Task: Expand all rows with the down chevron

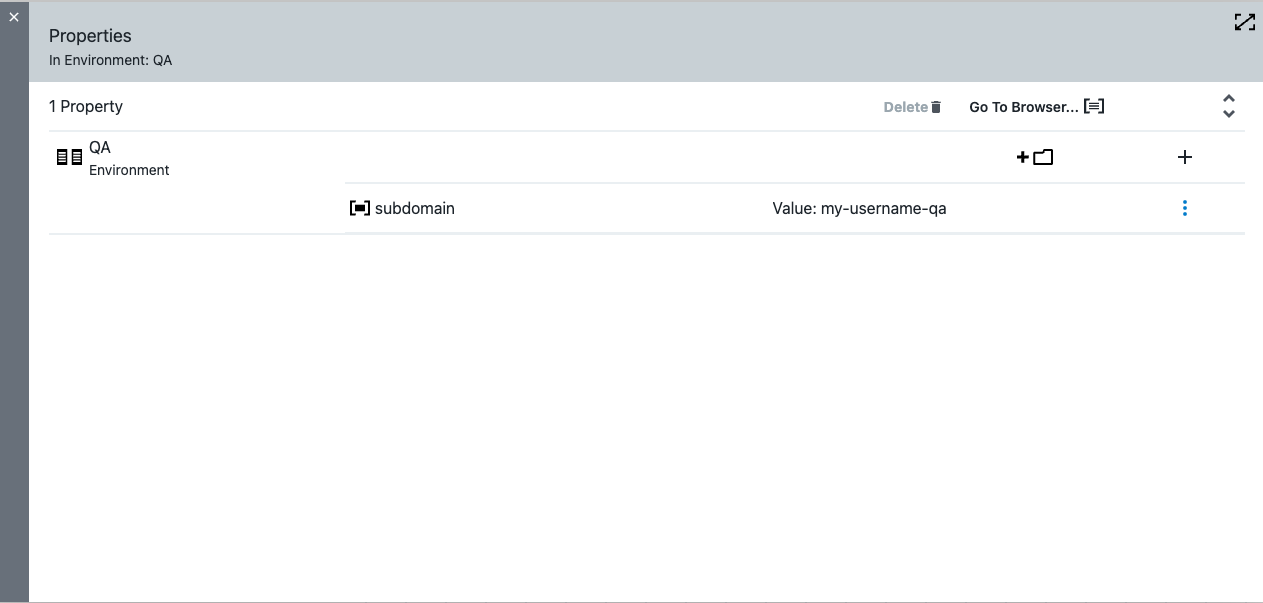Action: pos(1229,114)
